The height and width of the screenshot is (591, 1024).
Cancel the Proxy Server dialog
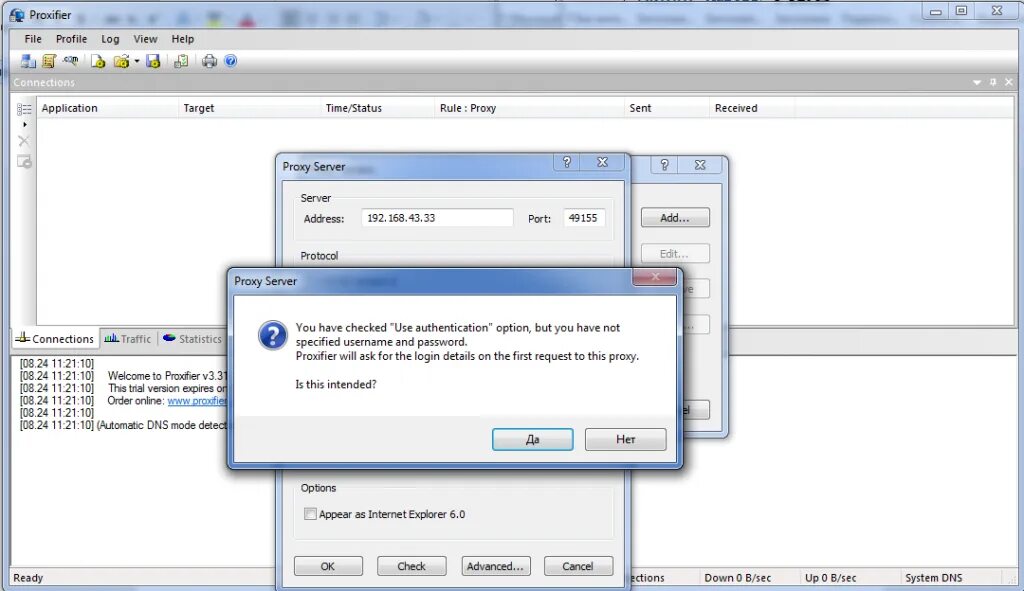[x=578, y=566]
